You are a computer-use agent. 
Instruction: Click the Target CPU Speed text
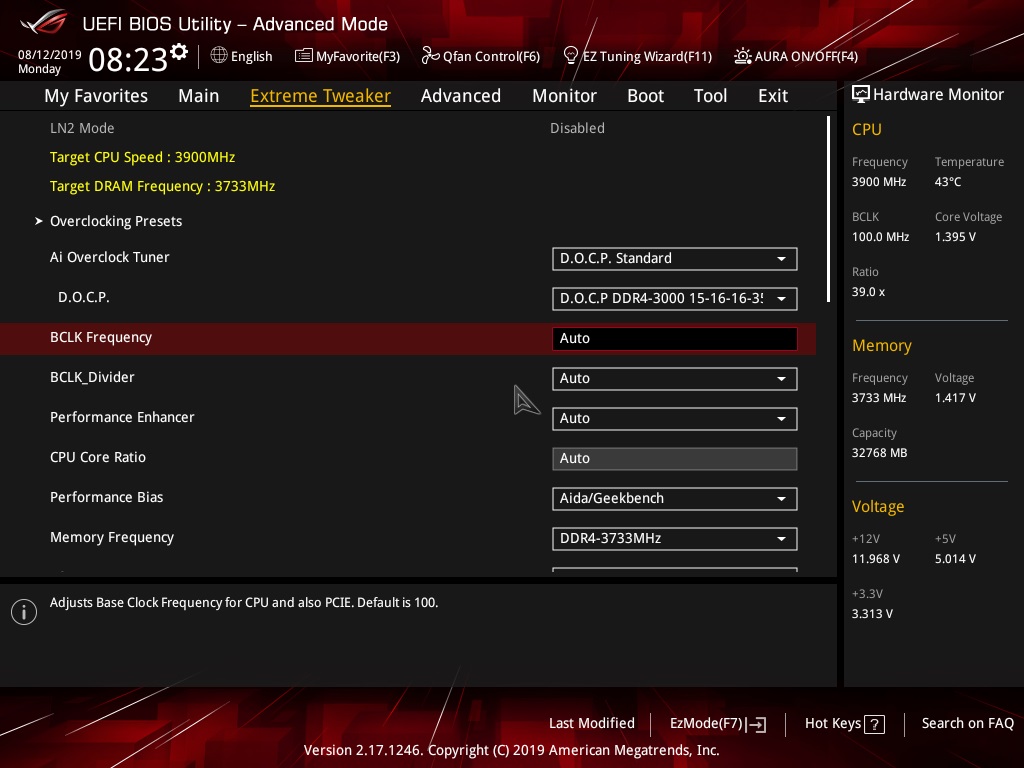click(142, 157)
